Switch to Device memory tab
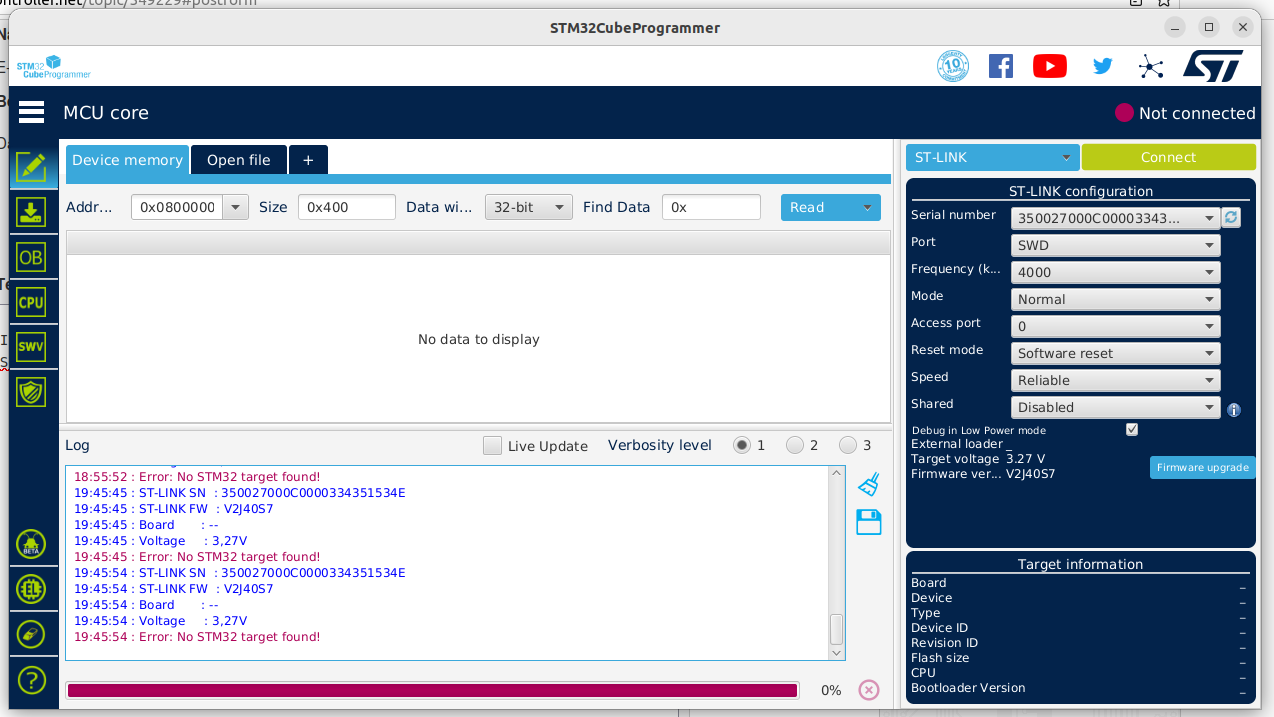 (128, 160)
